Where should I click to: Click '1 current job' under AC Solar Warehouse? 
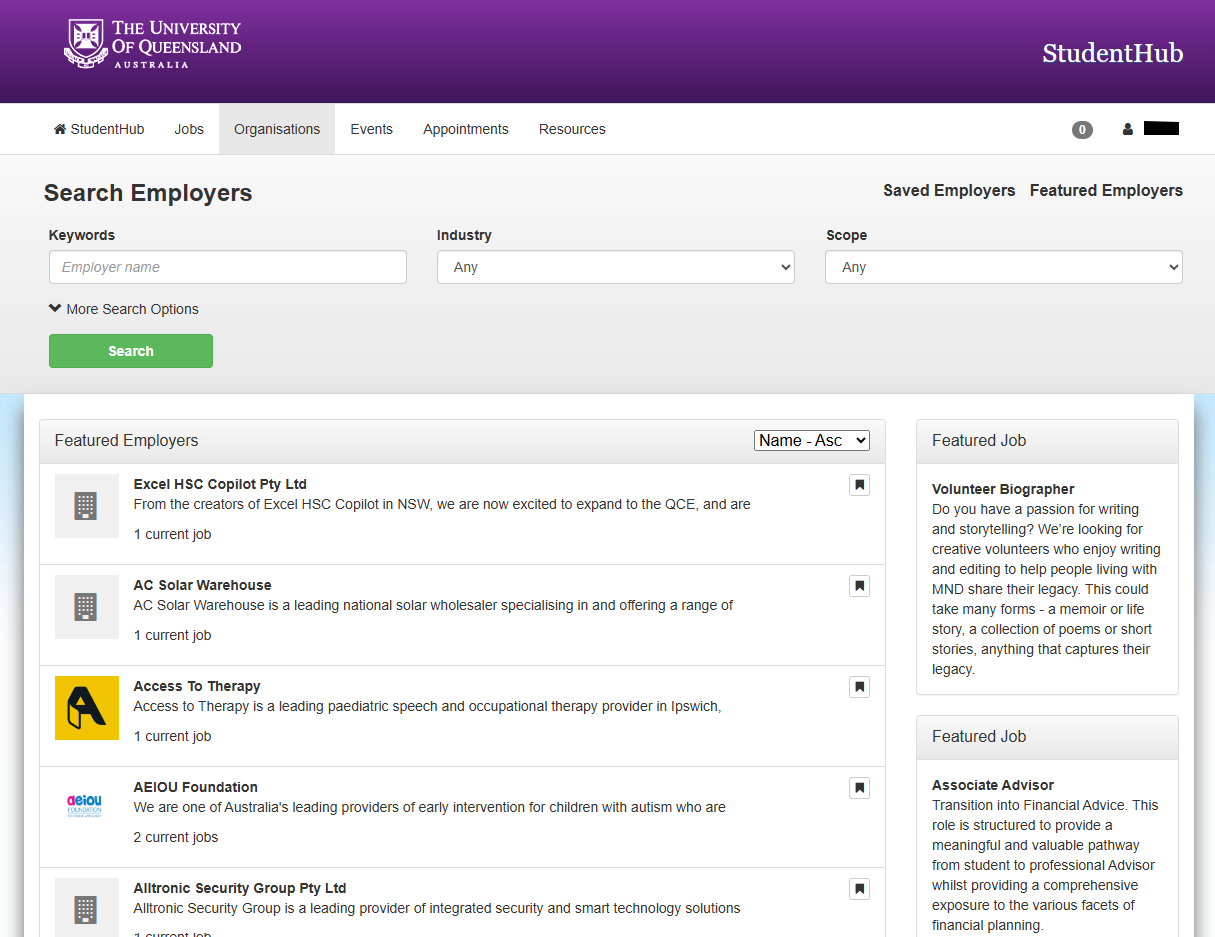pyautogui.click(x=173, y=635)
